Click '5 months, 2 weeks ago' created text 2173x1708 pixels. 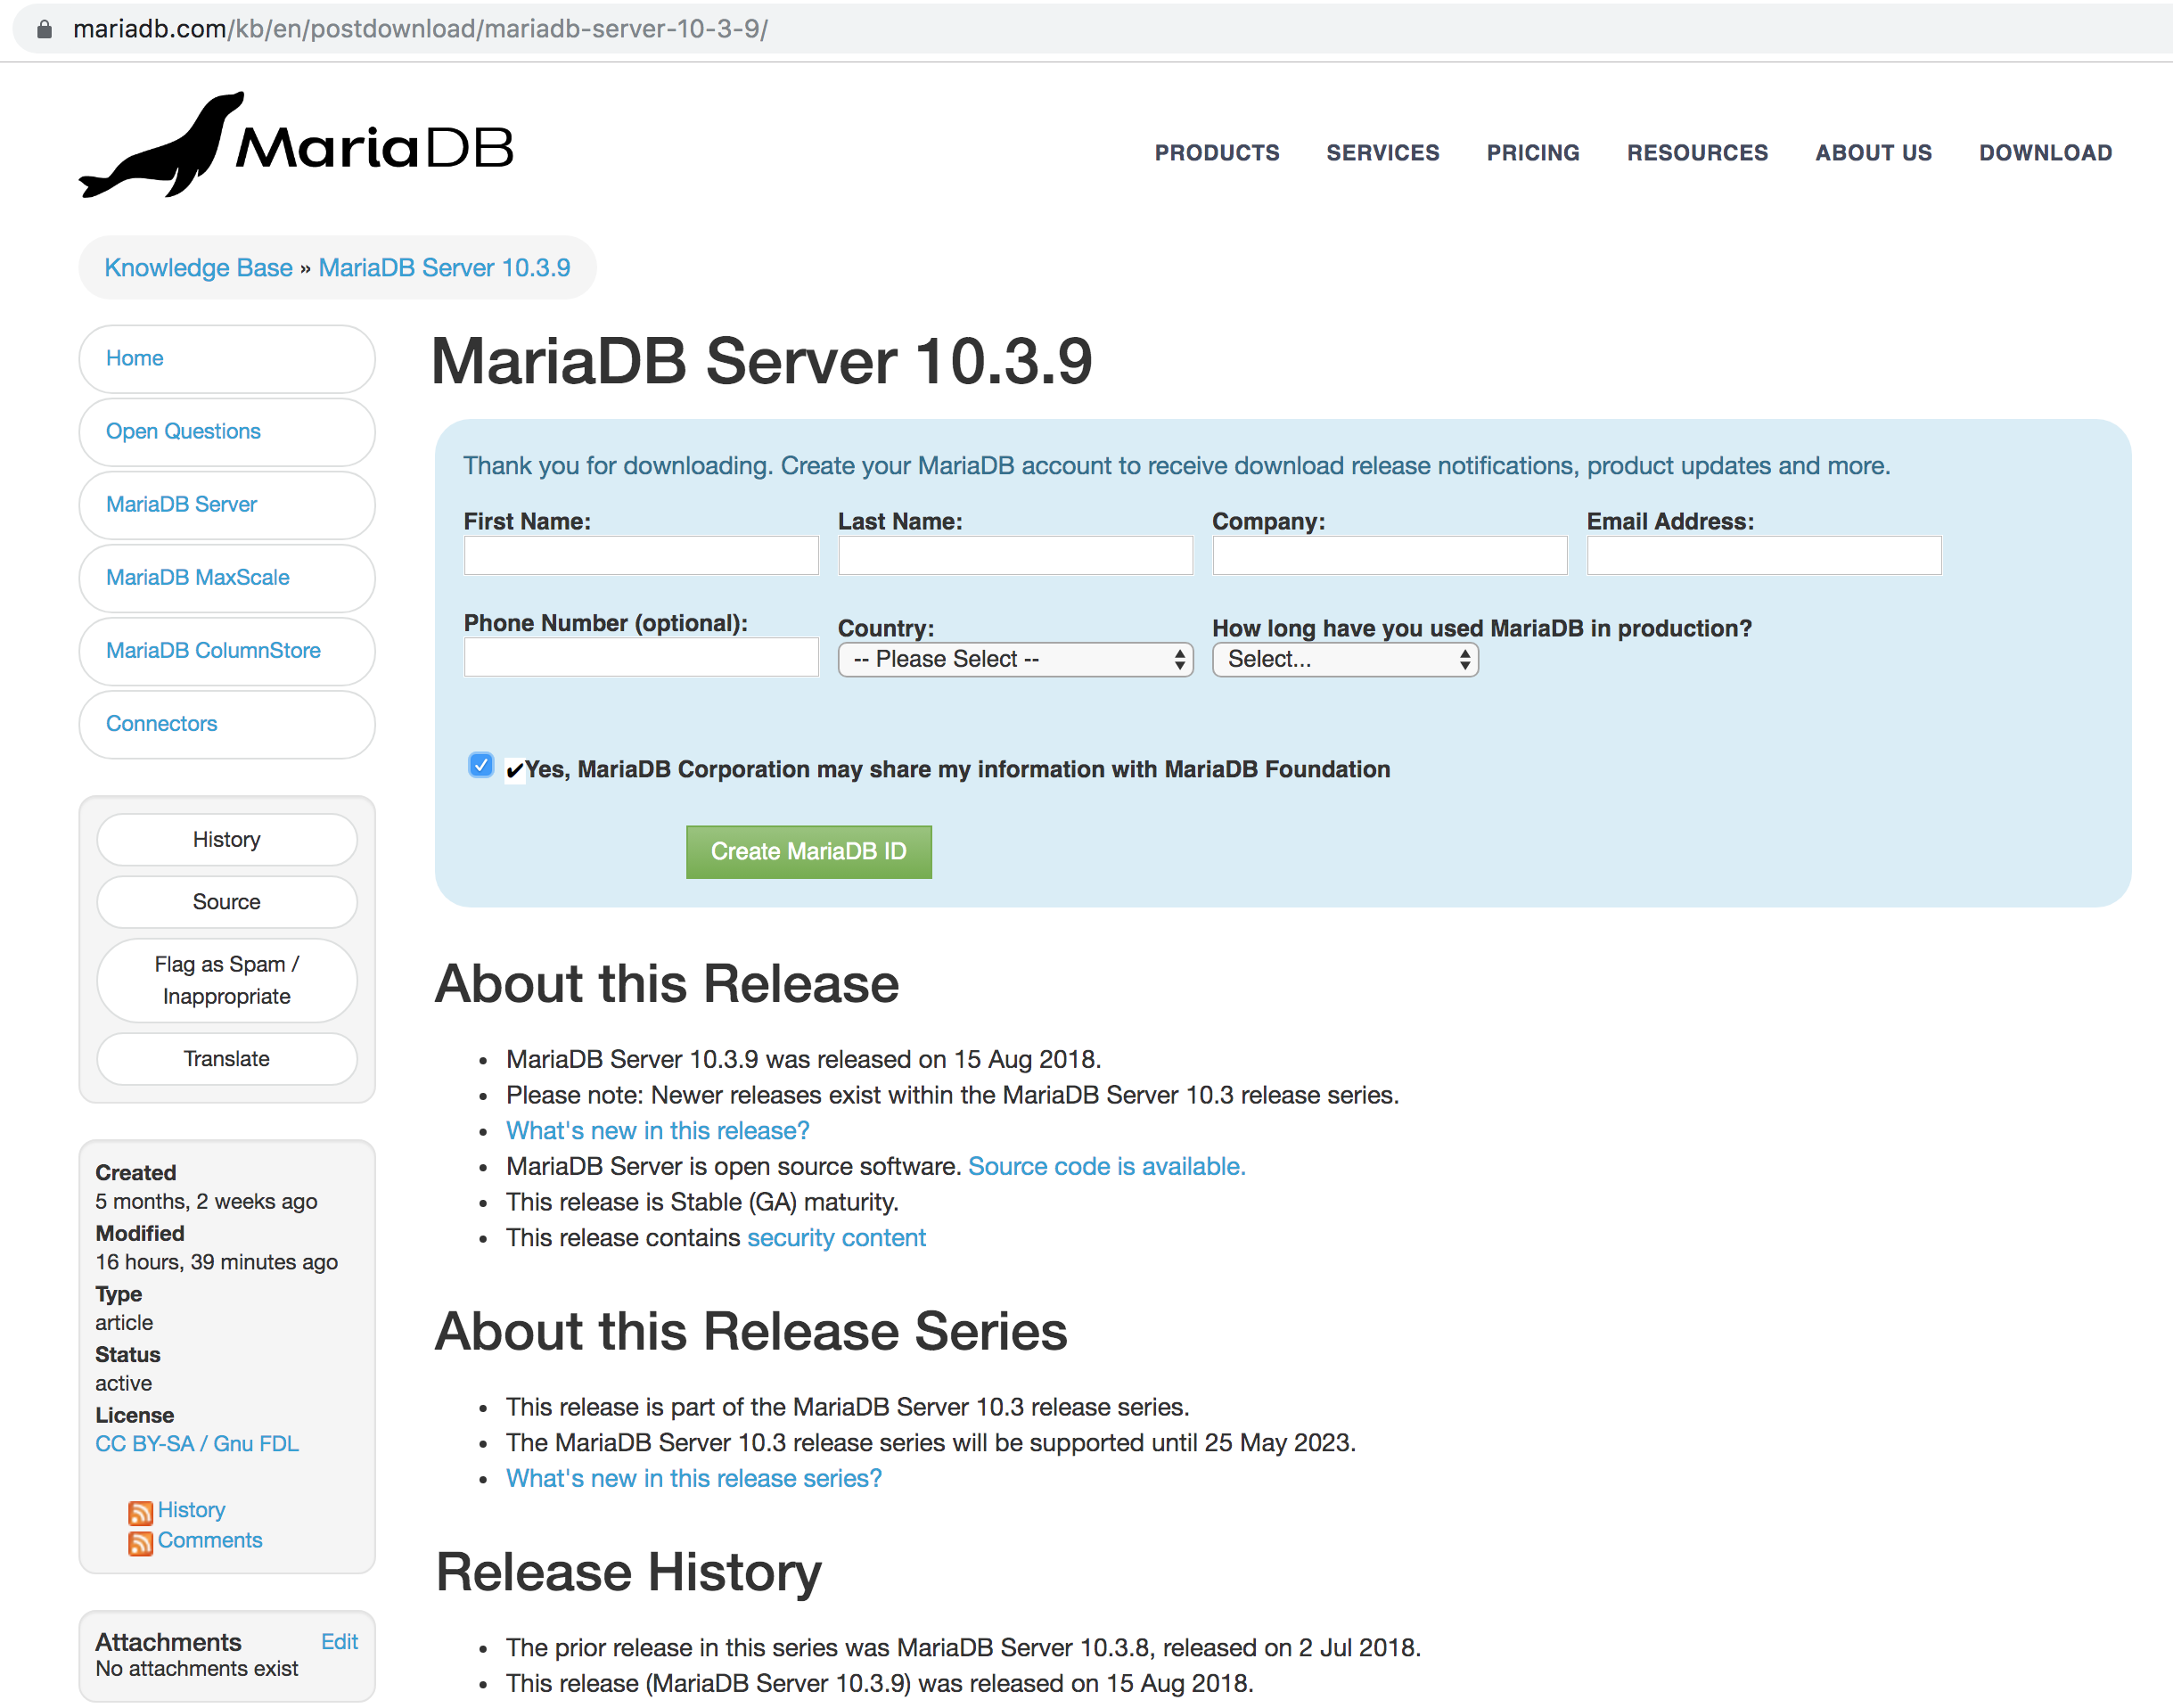[x=206, y=1201]
